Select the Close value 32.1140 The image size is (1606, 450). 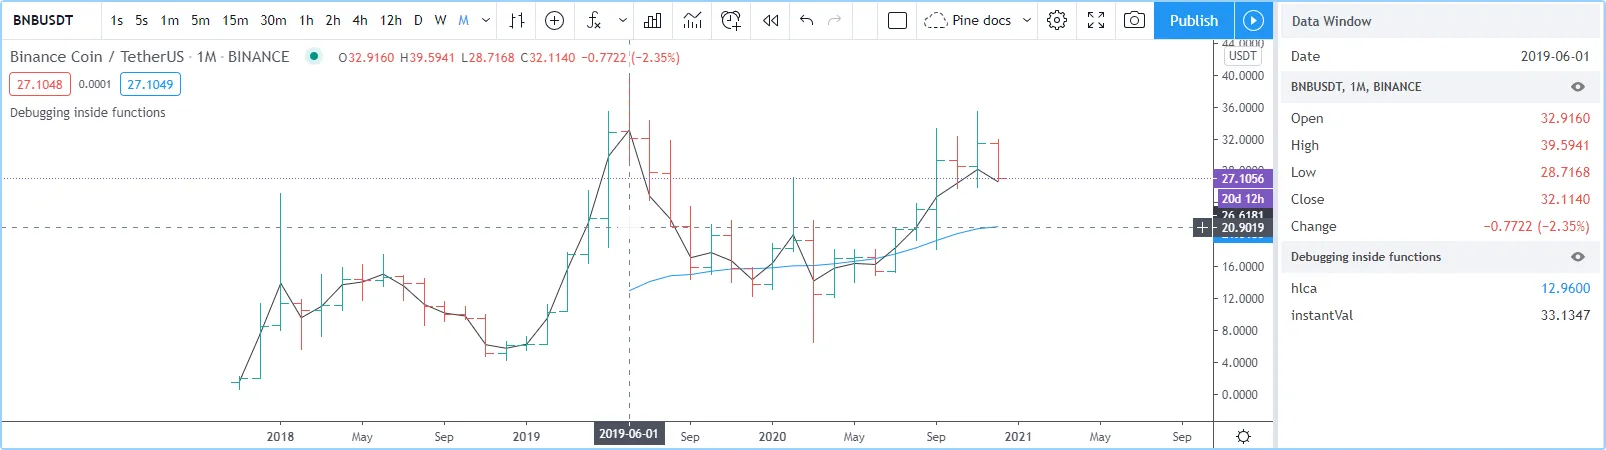click(x=1564, y=199)
